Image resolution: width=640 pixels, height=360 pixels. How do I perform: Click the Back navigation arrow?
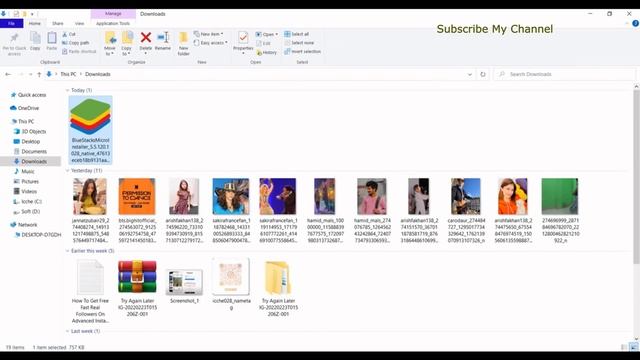8,74
